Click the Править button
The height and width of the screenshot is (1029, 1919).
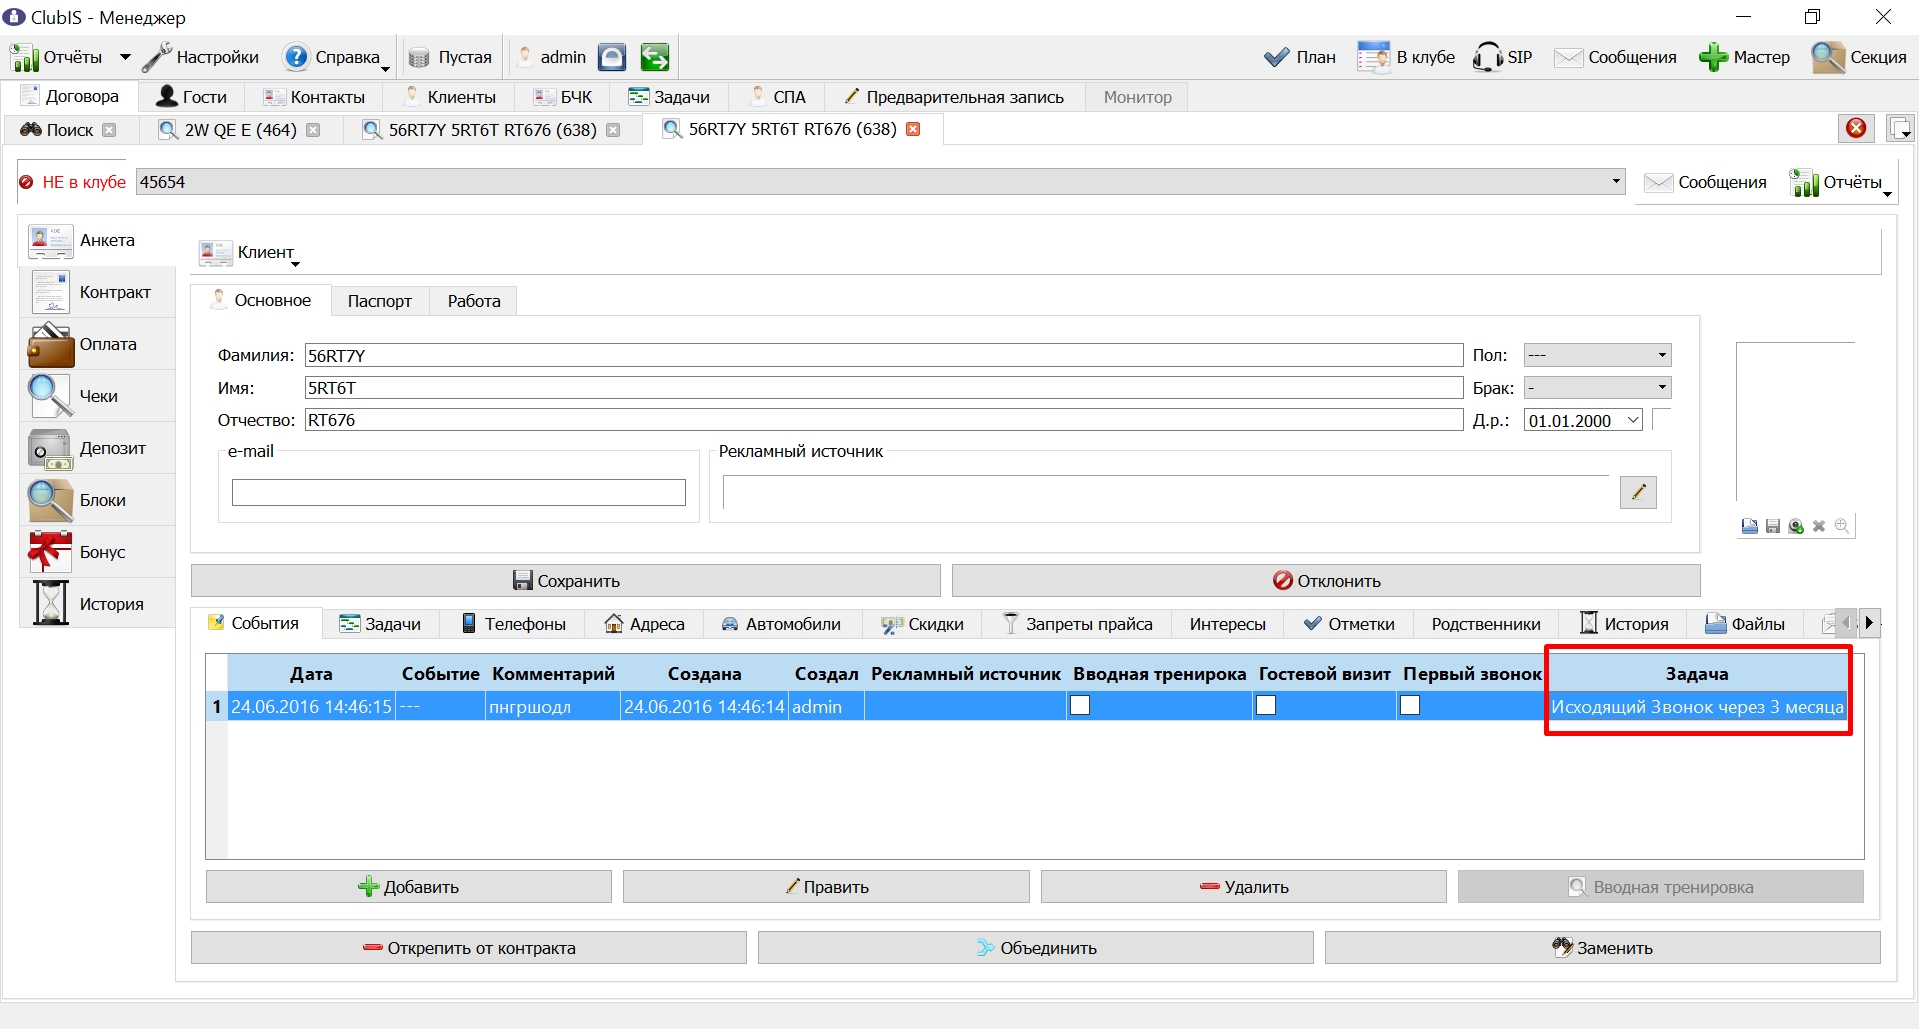click(x=826, y=887)
